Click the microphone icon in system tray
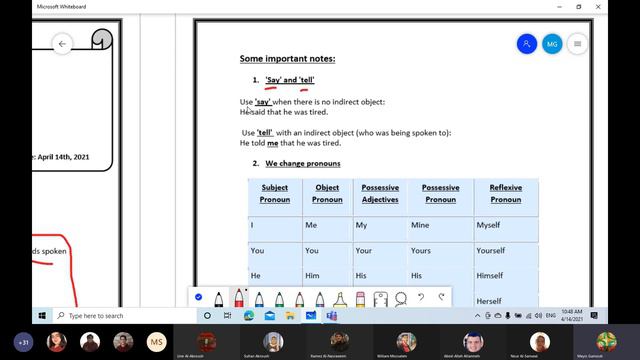The image size is (640, 360). point(508,316)
